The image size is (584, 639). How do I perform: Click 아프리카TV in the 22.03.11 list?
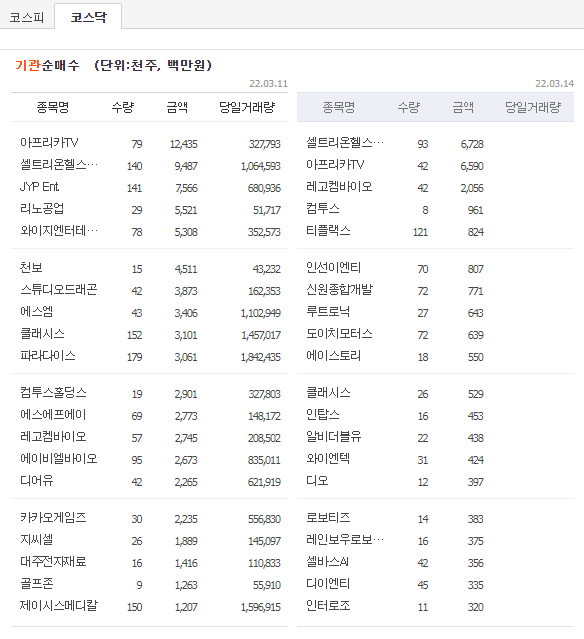point(49,143)
